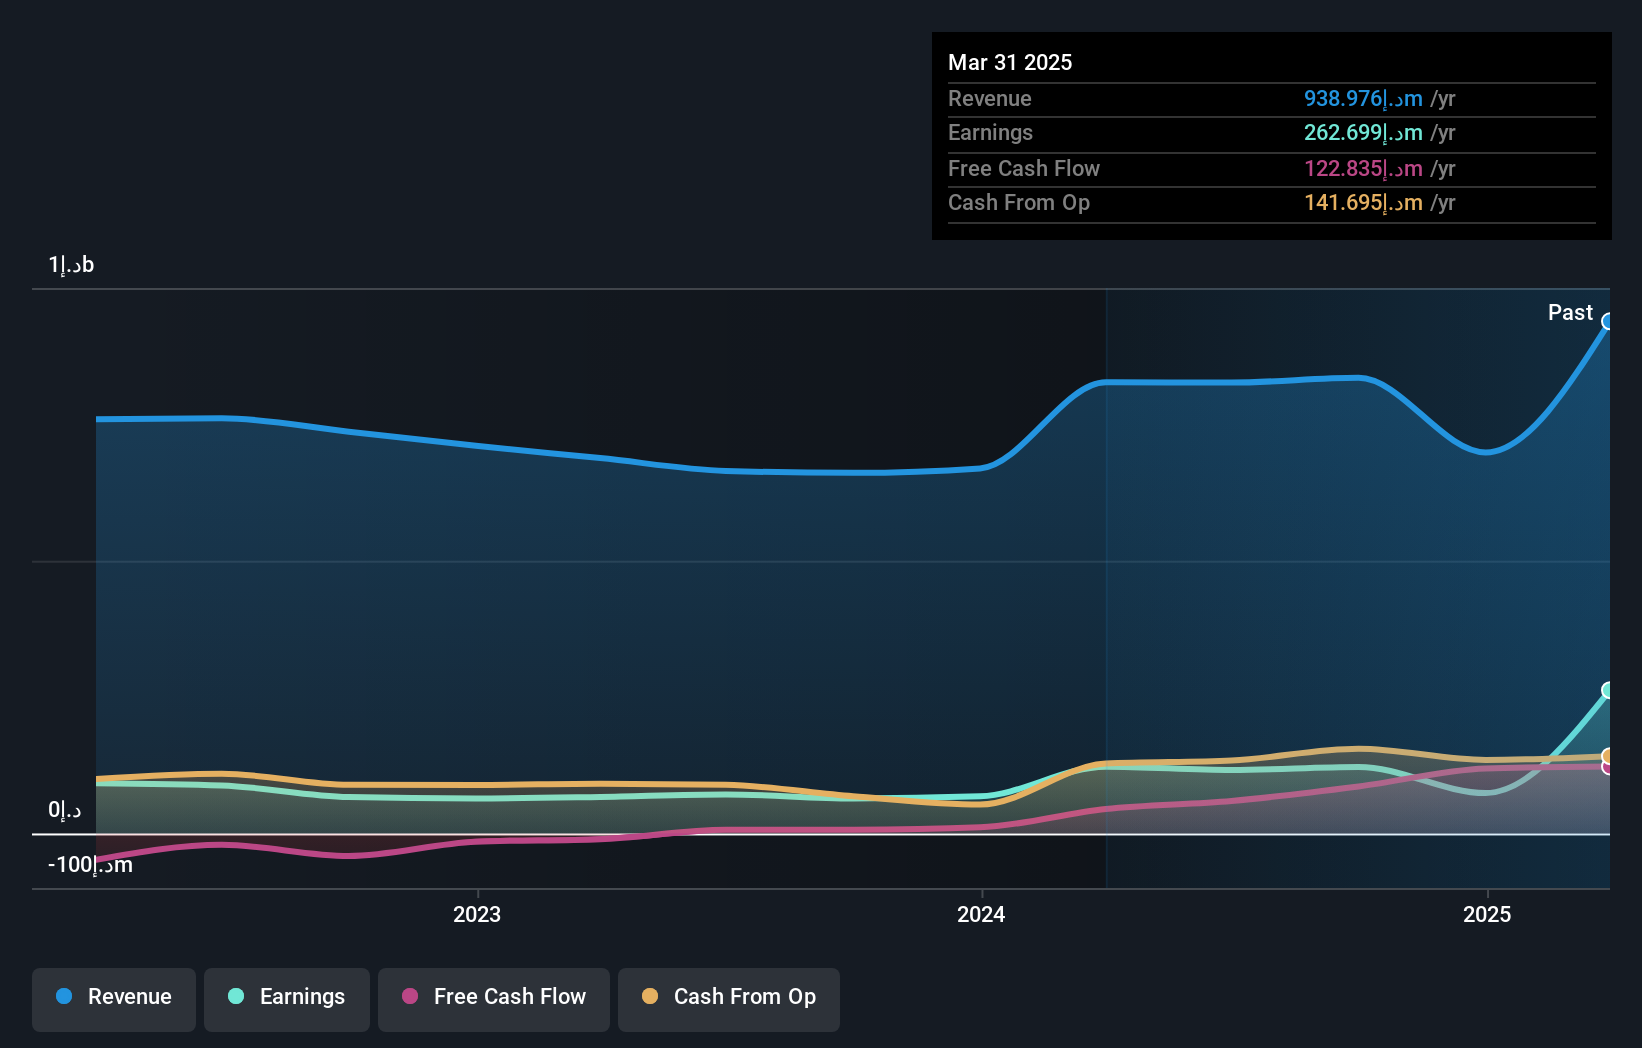Click the Earnings endpoint marker on chart
Viewport: 1642px width, 1048px height.
click(x=1608, y=690)
